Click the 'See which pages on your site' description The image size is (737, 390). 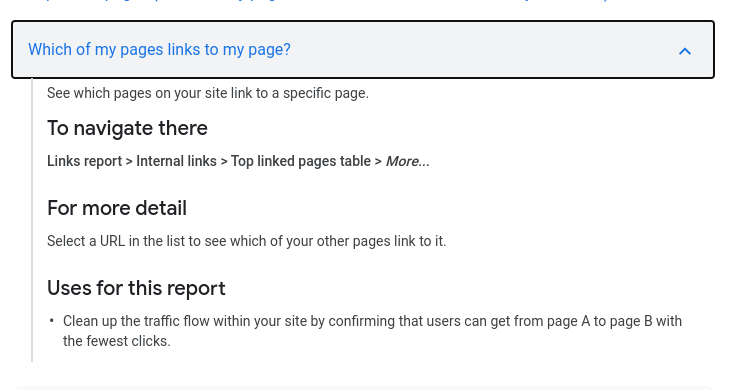click(x=208, y=93)
